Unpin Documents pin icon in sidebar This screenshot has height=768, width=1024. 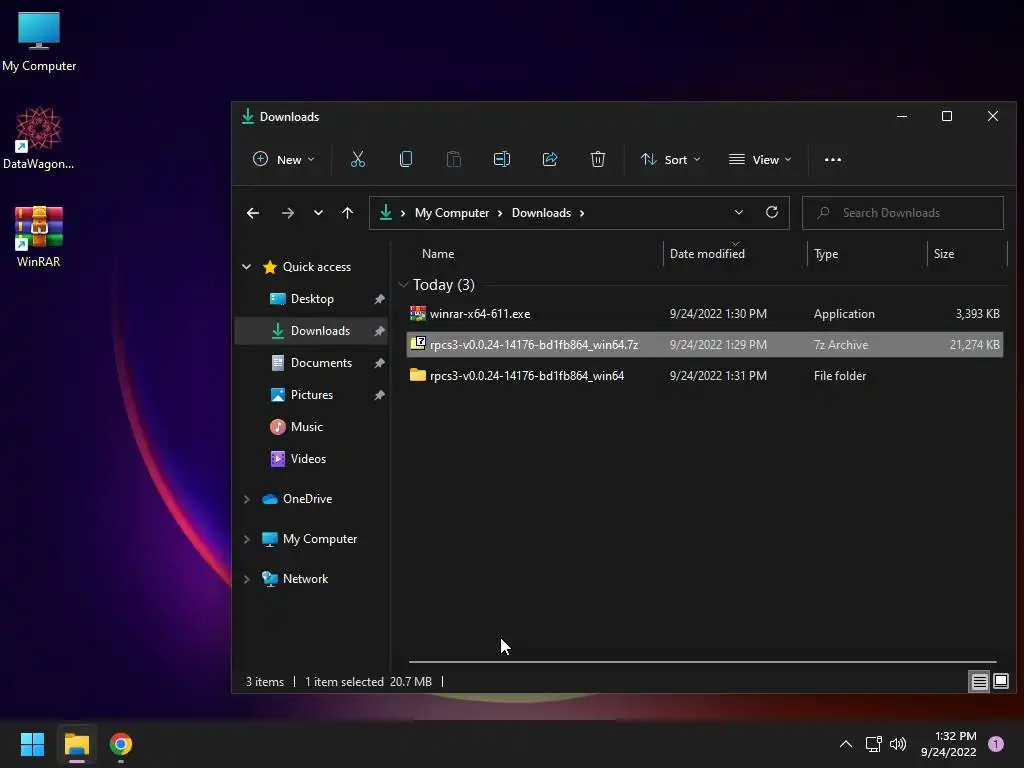click(379, 363)
